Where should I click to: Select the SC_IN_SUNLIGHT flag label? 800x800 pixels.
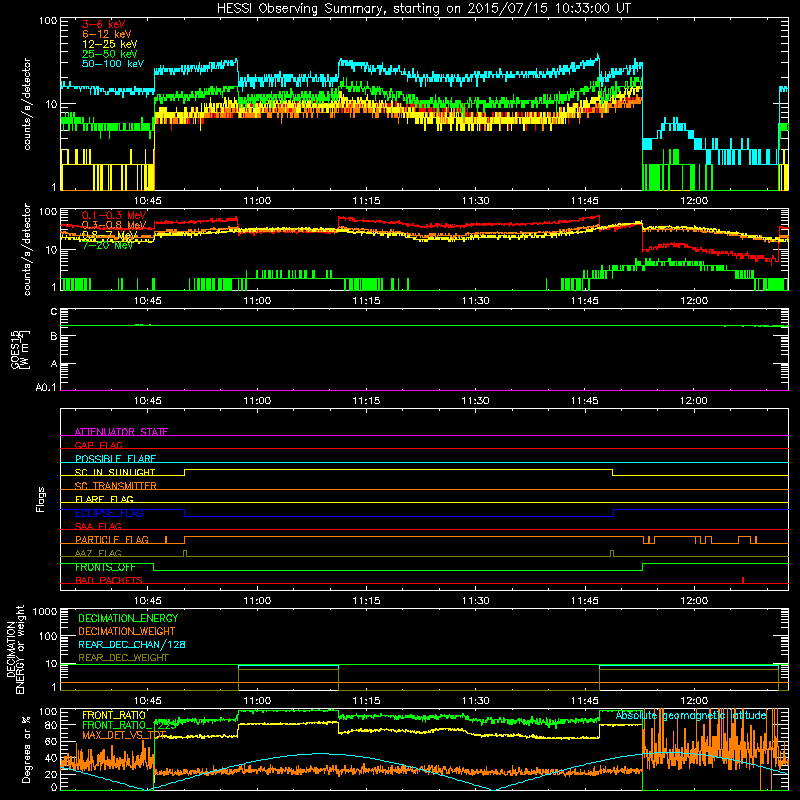click(115, 472)
